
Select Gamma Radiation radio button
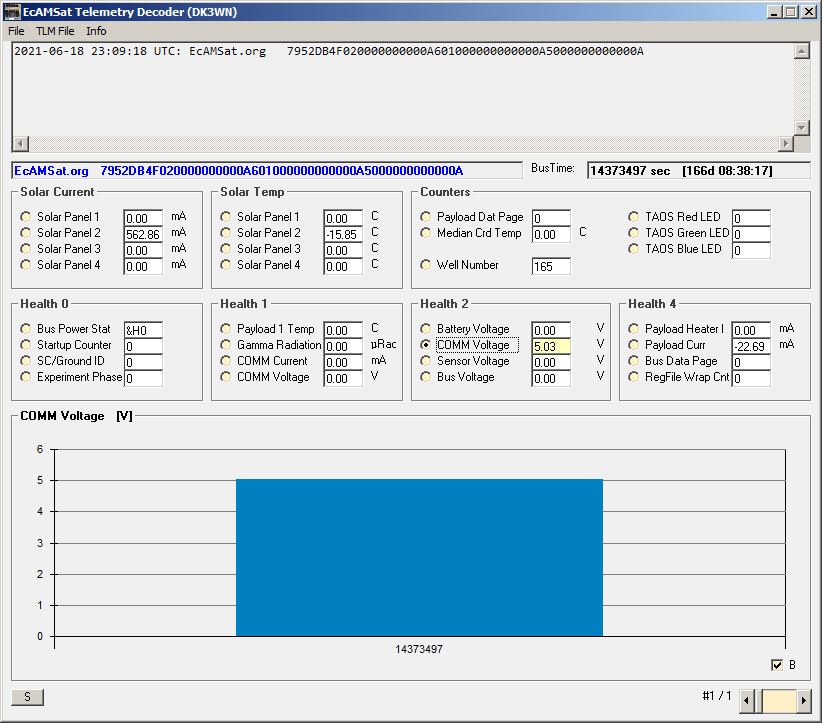(x=225, y=344)
